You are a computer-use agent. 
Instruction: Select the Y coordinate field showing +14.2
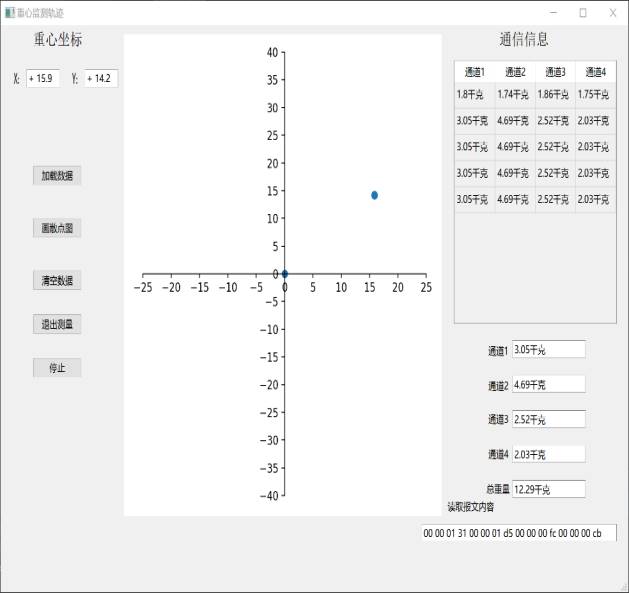(101, 78)
